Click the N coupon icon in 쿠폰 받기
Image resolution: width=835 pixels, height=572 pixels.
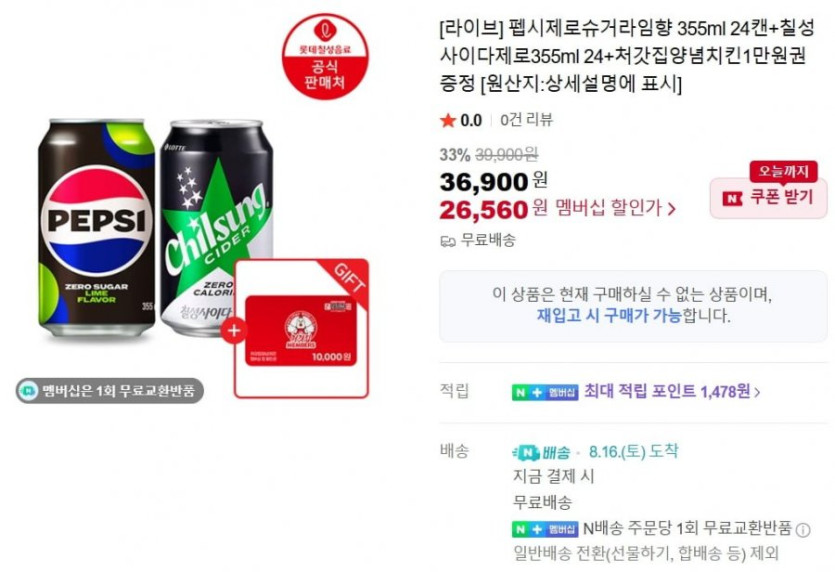click(x=732, y=199)
